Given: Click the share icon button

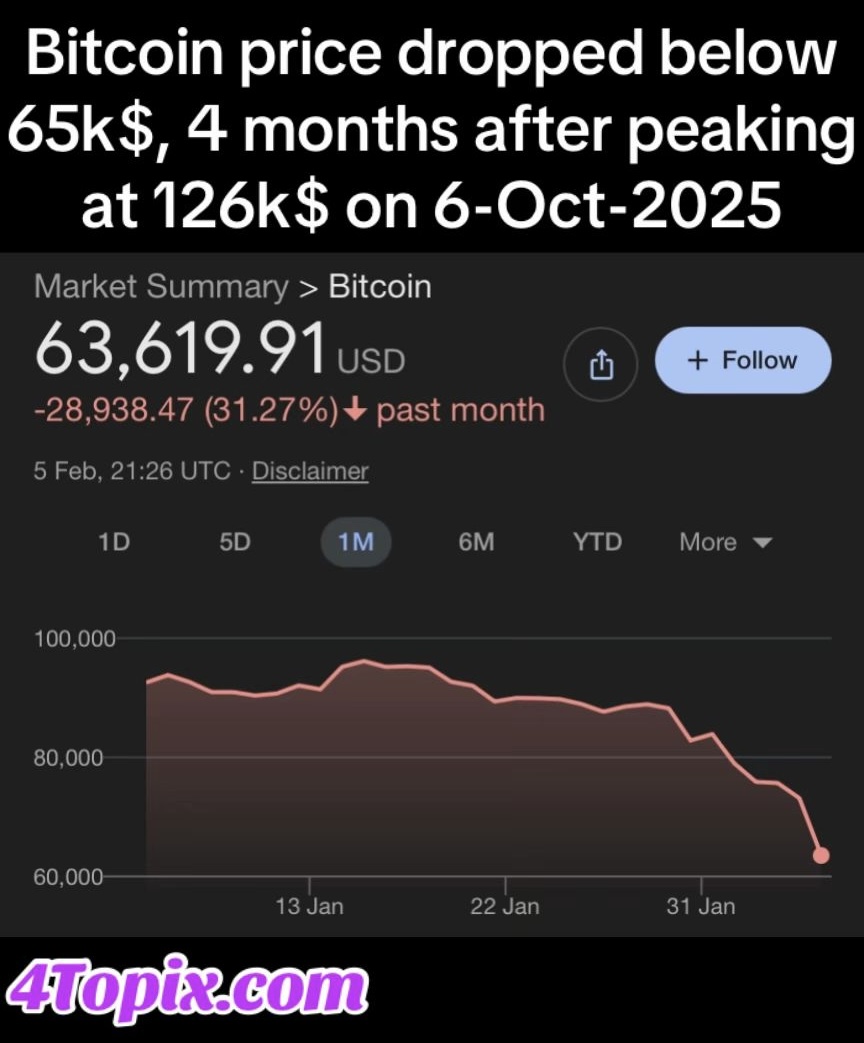Looking at the screenshot, I should pyautogui.click(x=600, y=366).
